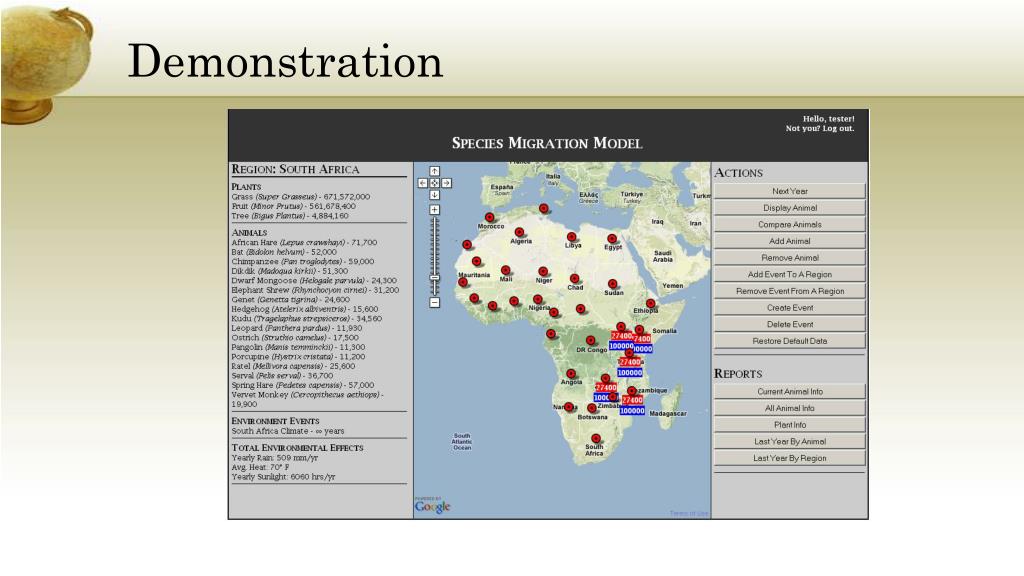
Task: Click the Grass (Super Grasseus) plant entry
Action: 300,197
